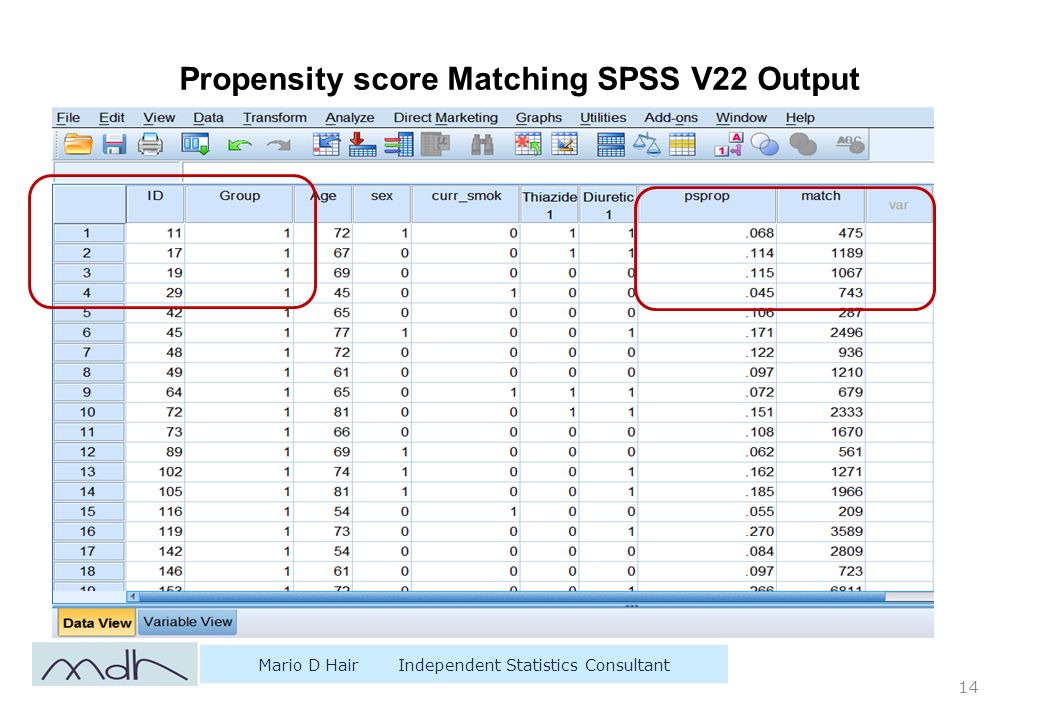Click psprop cell showing .171
The image size is (1040, 720).
tap(706, 332)
